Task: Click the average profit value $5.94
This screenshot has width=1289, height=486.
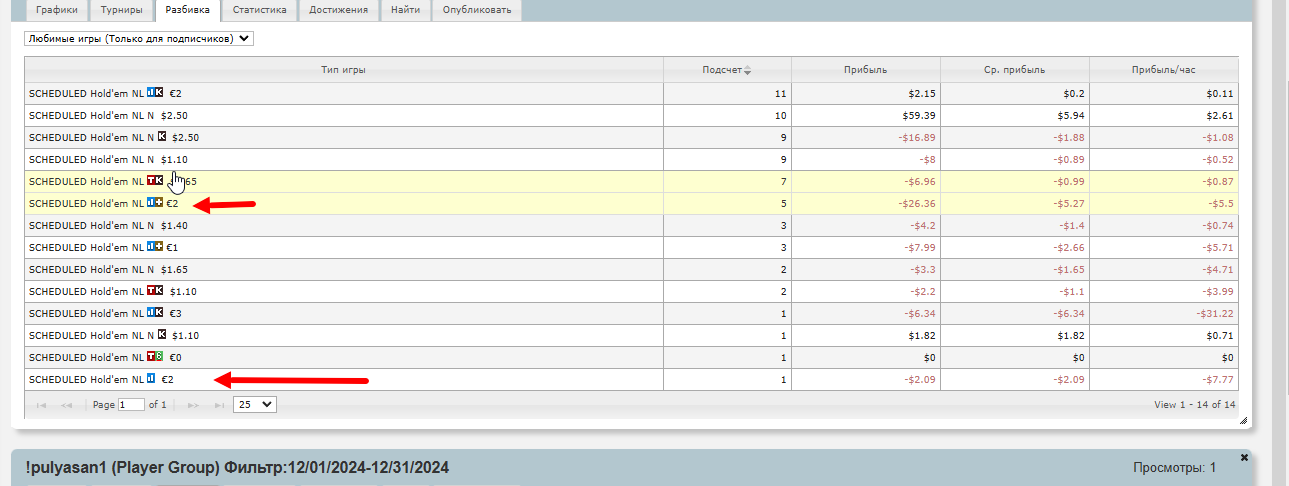Action: coord(1071,115)
